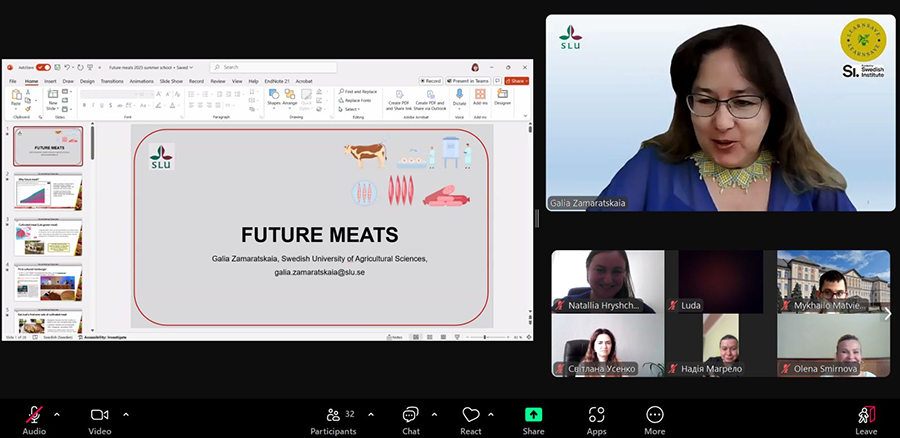
Task: Click the Paste icon in Clipboard group
Action: click(x=16, y=95)
